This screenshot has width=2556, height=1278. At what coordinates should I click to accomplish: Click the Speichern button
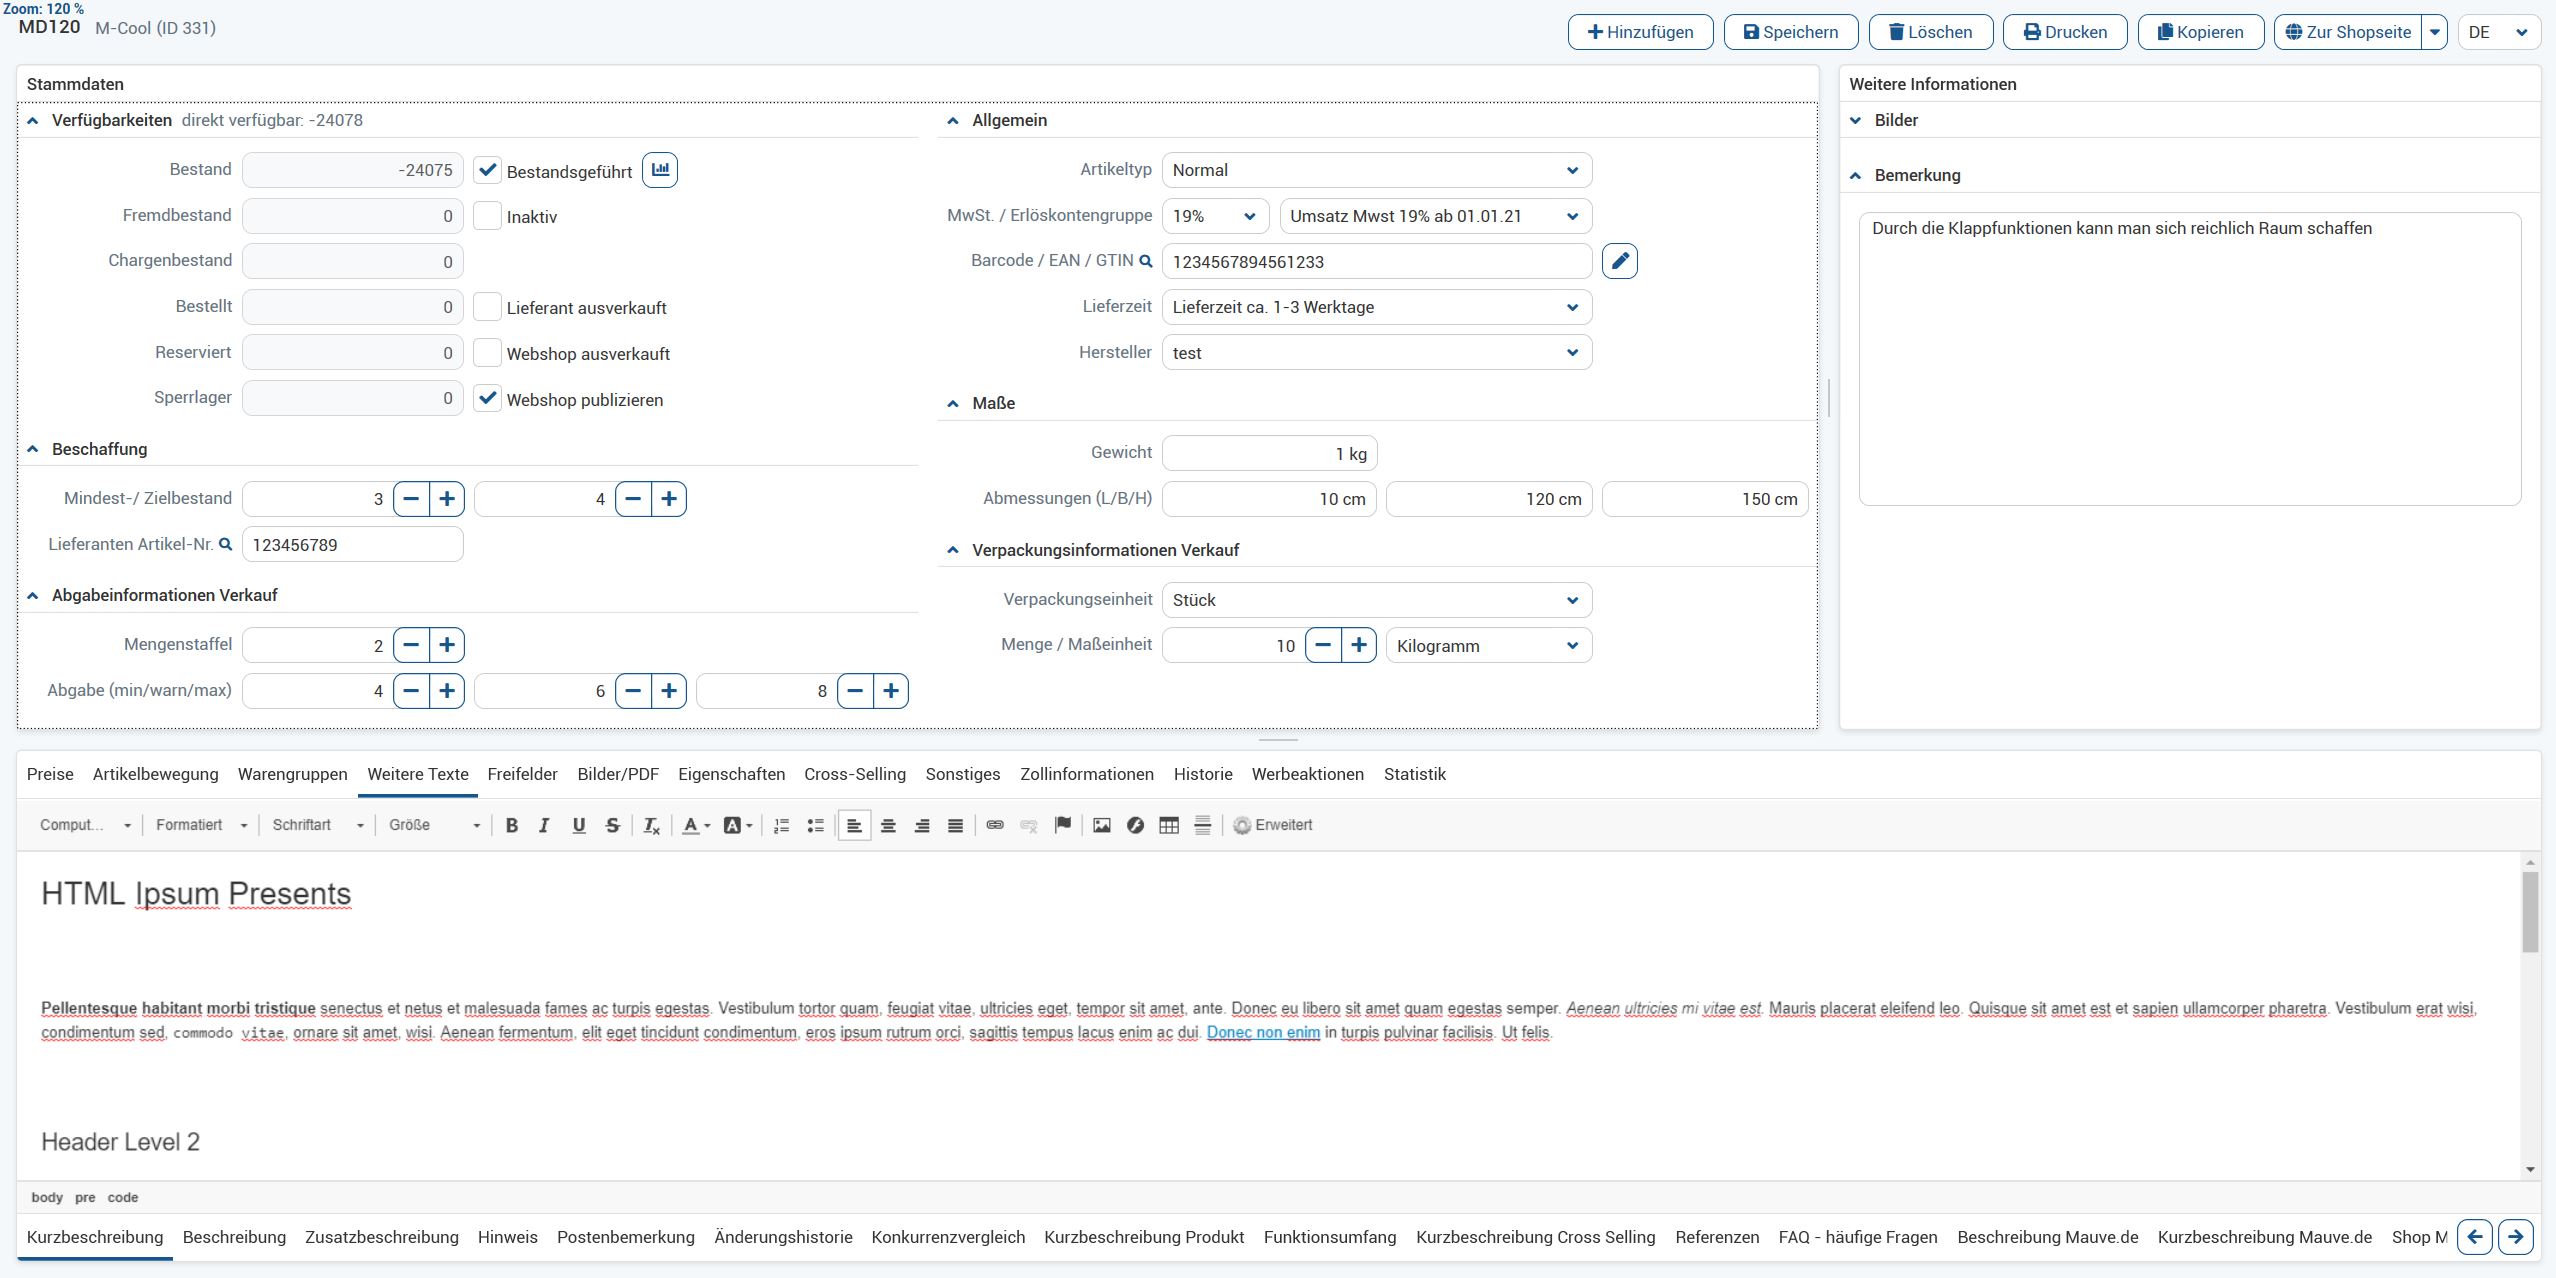[1790, 32]
